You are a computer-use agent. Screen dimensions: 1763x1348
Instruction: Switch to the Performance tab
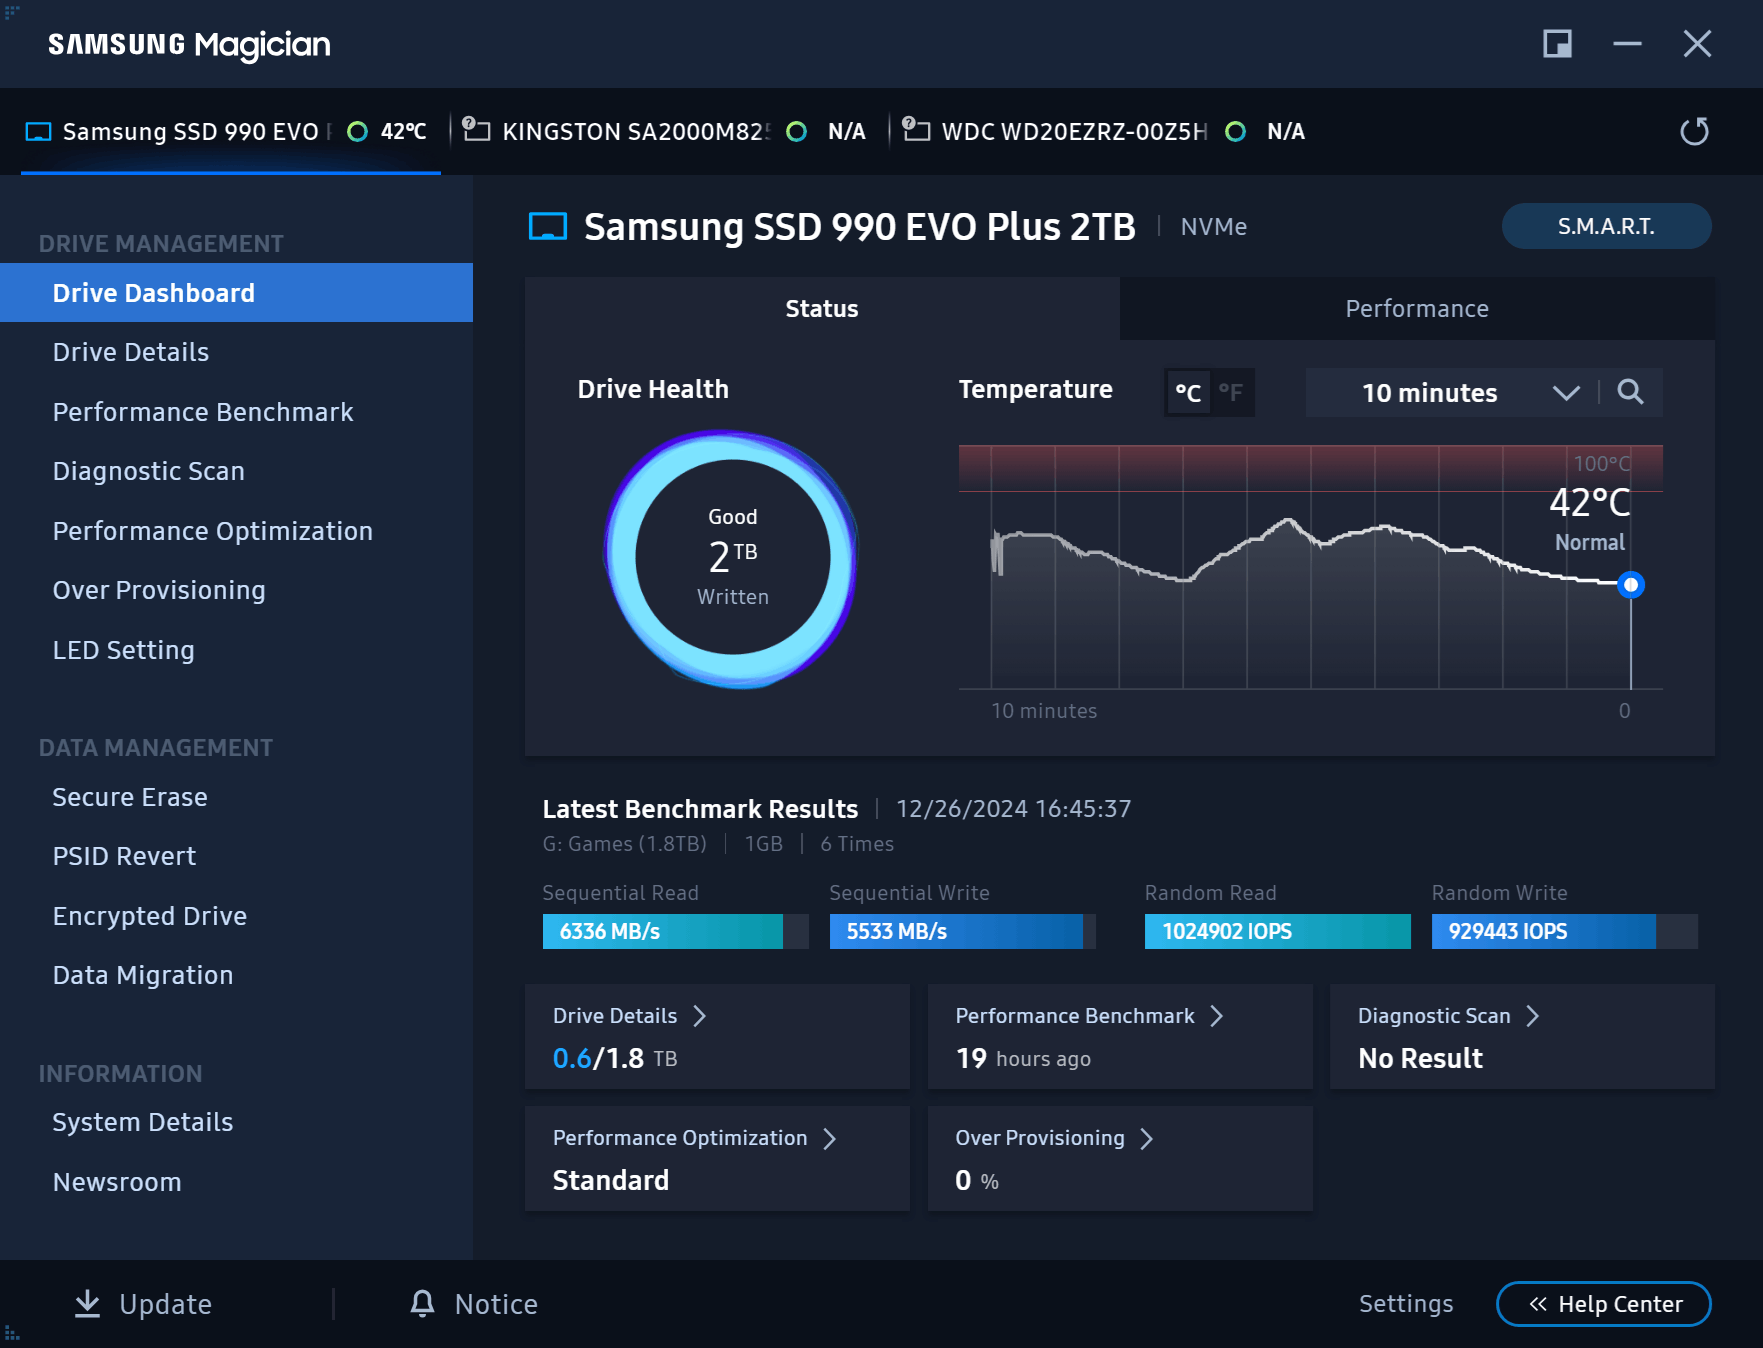pyautogui.click(x=1417, y=309)
